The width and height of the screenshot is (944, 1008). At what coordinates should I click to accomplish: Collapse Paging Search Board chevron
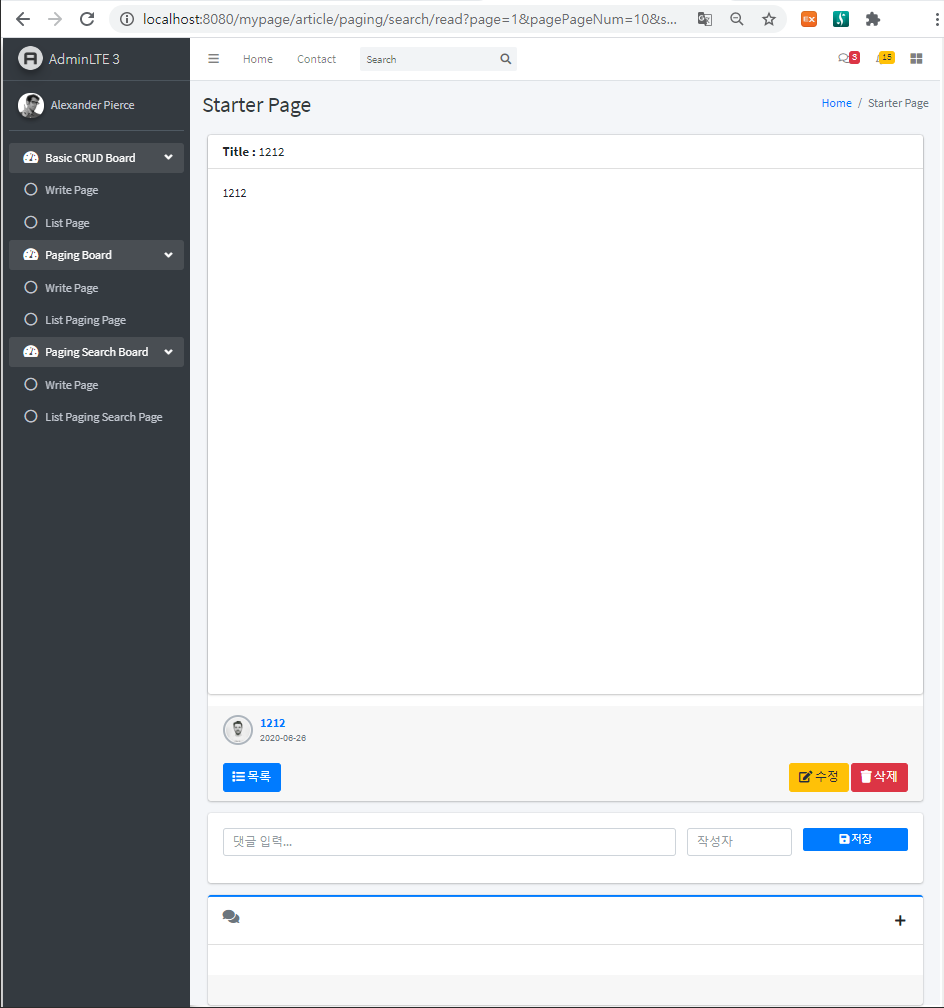[x=168, y=352]
